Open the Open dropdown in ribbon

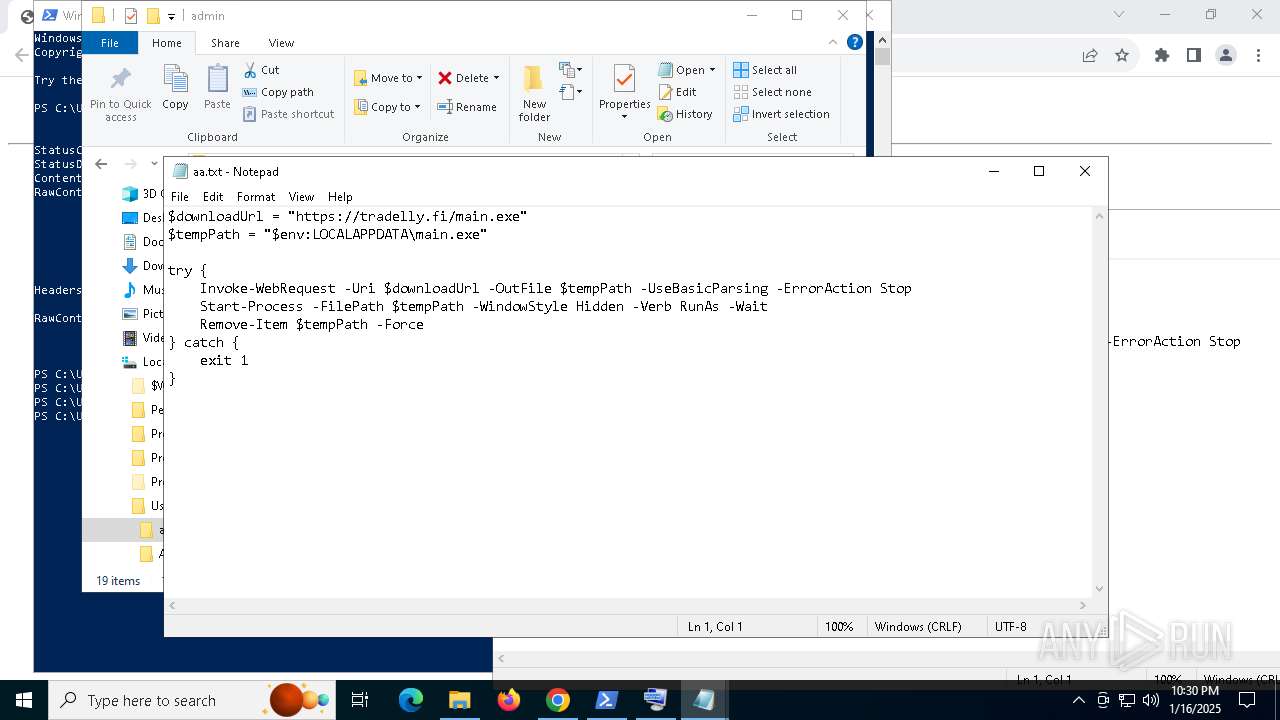pyautogui.click(x=687, y=70)
